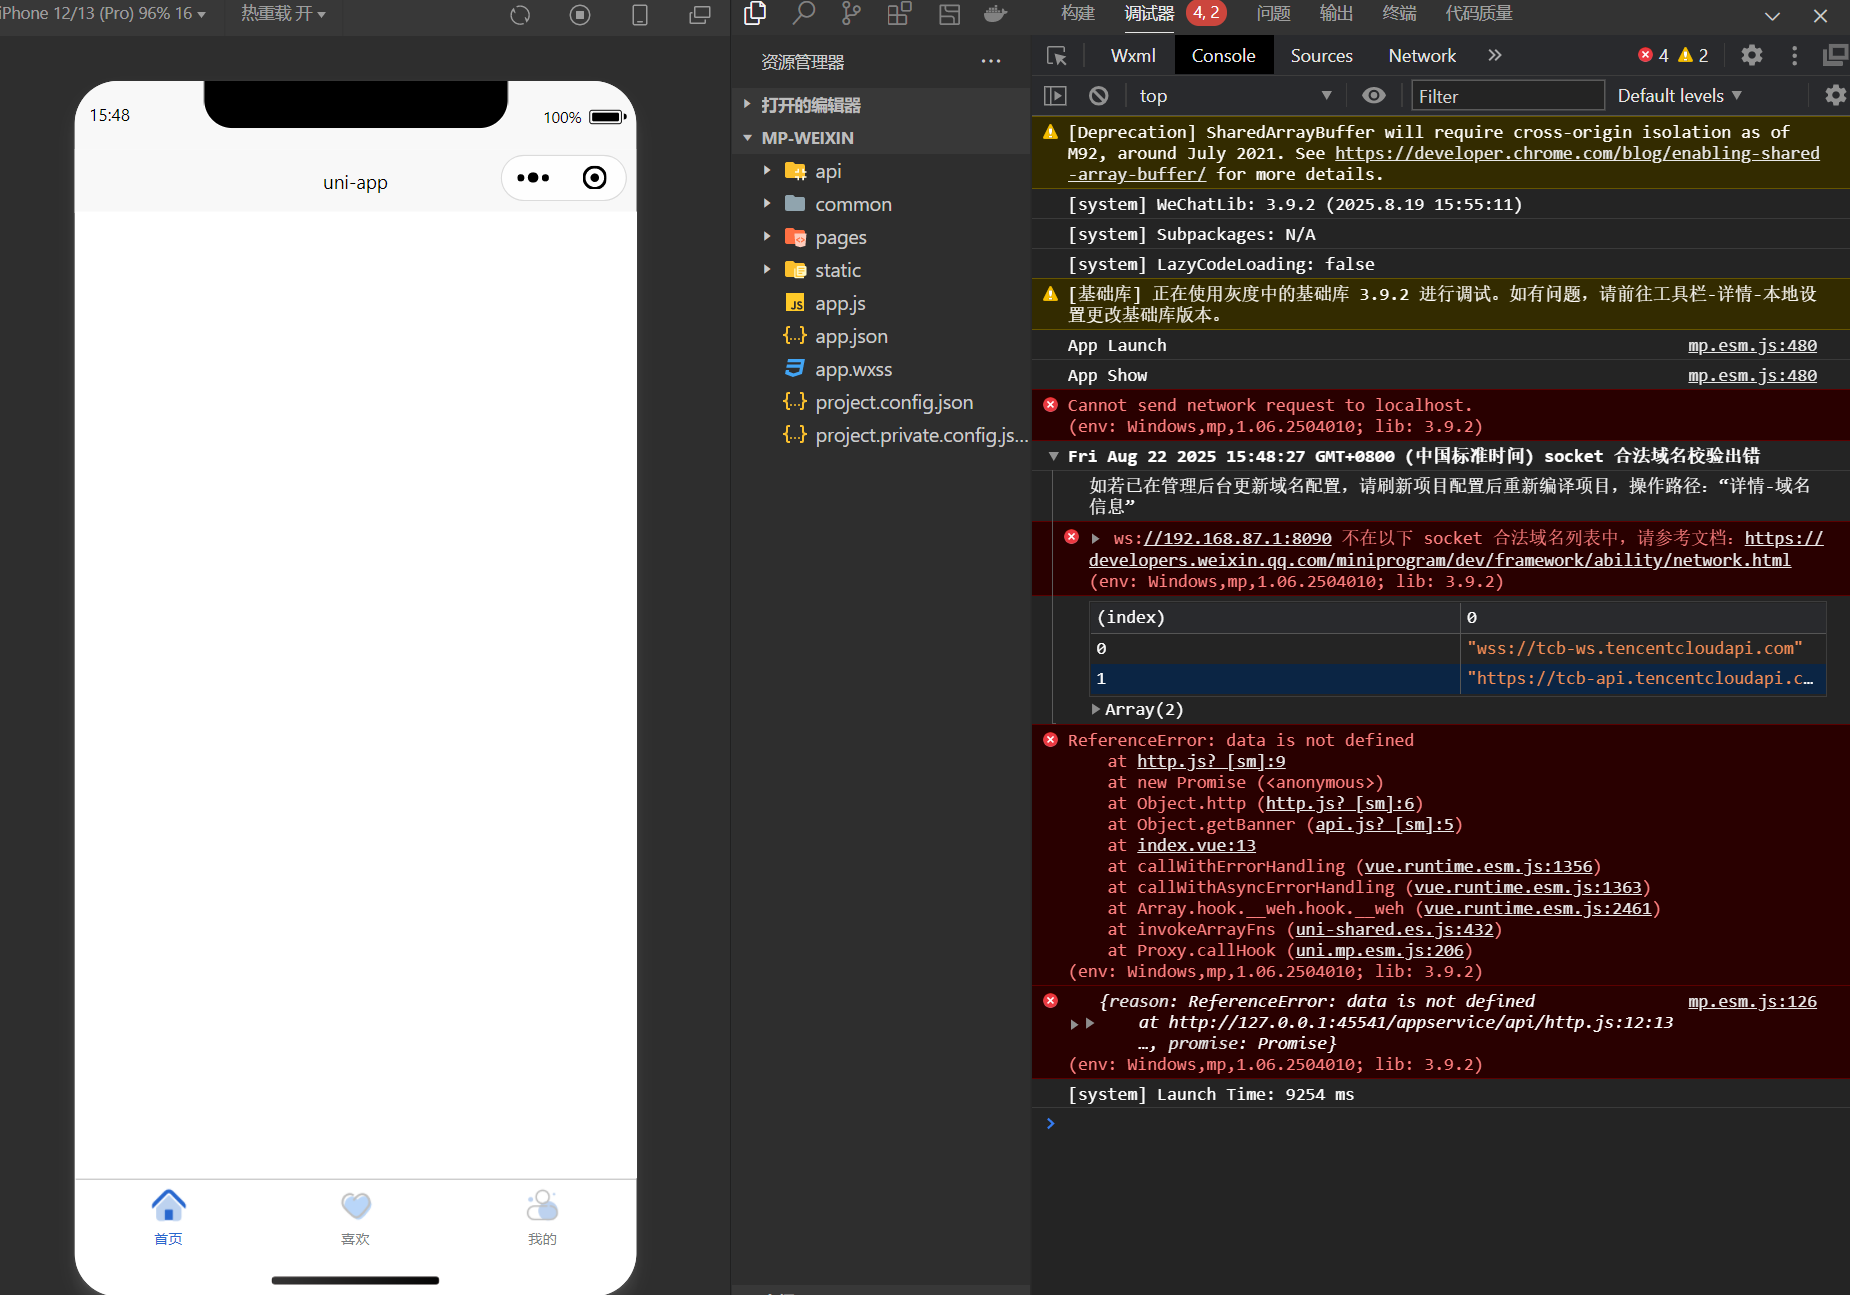Tap mini program capsule close circle button
The height and width of the screenshot is (1295, 1850).
click(595, 178)
